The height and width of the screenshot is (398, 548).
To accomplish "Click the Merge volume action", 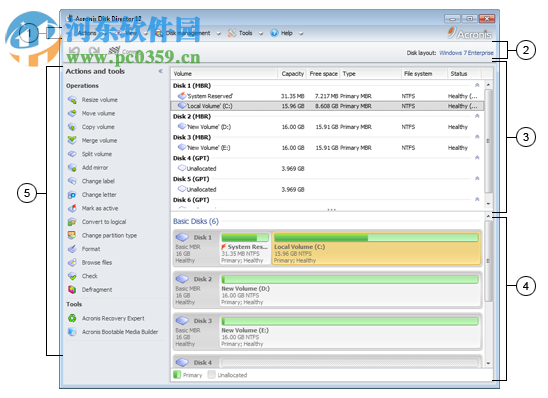I will (x=99, y=140).
